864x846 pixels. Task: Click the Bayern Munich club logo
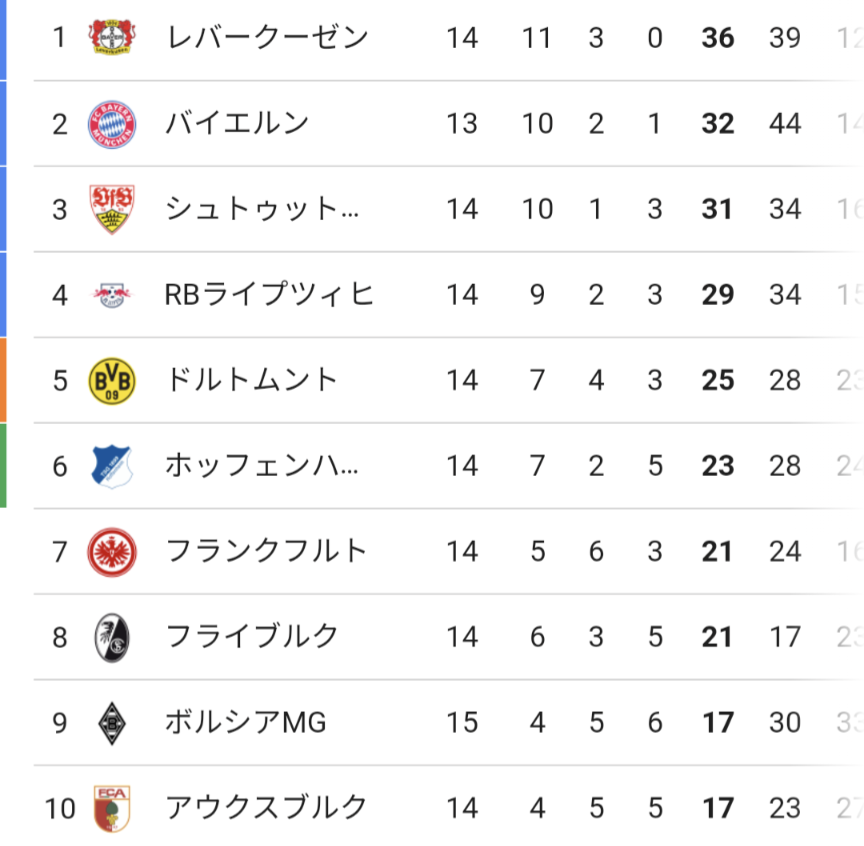tap(111, 124)
